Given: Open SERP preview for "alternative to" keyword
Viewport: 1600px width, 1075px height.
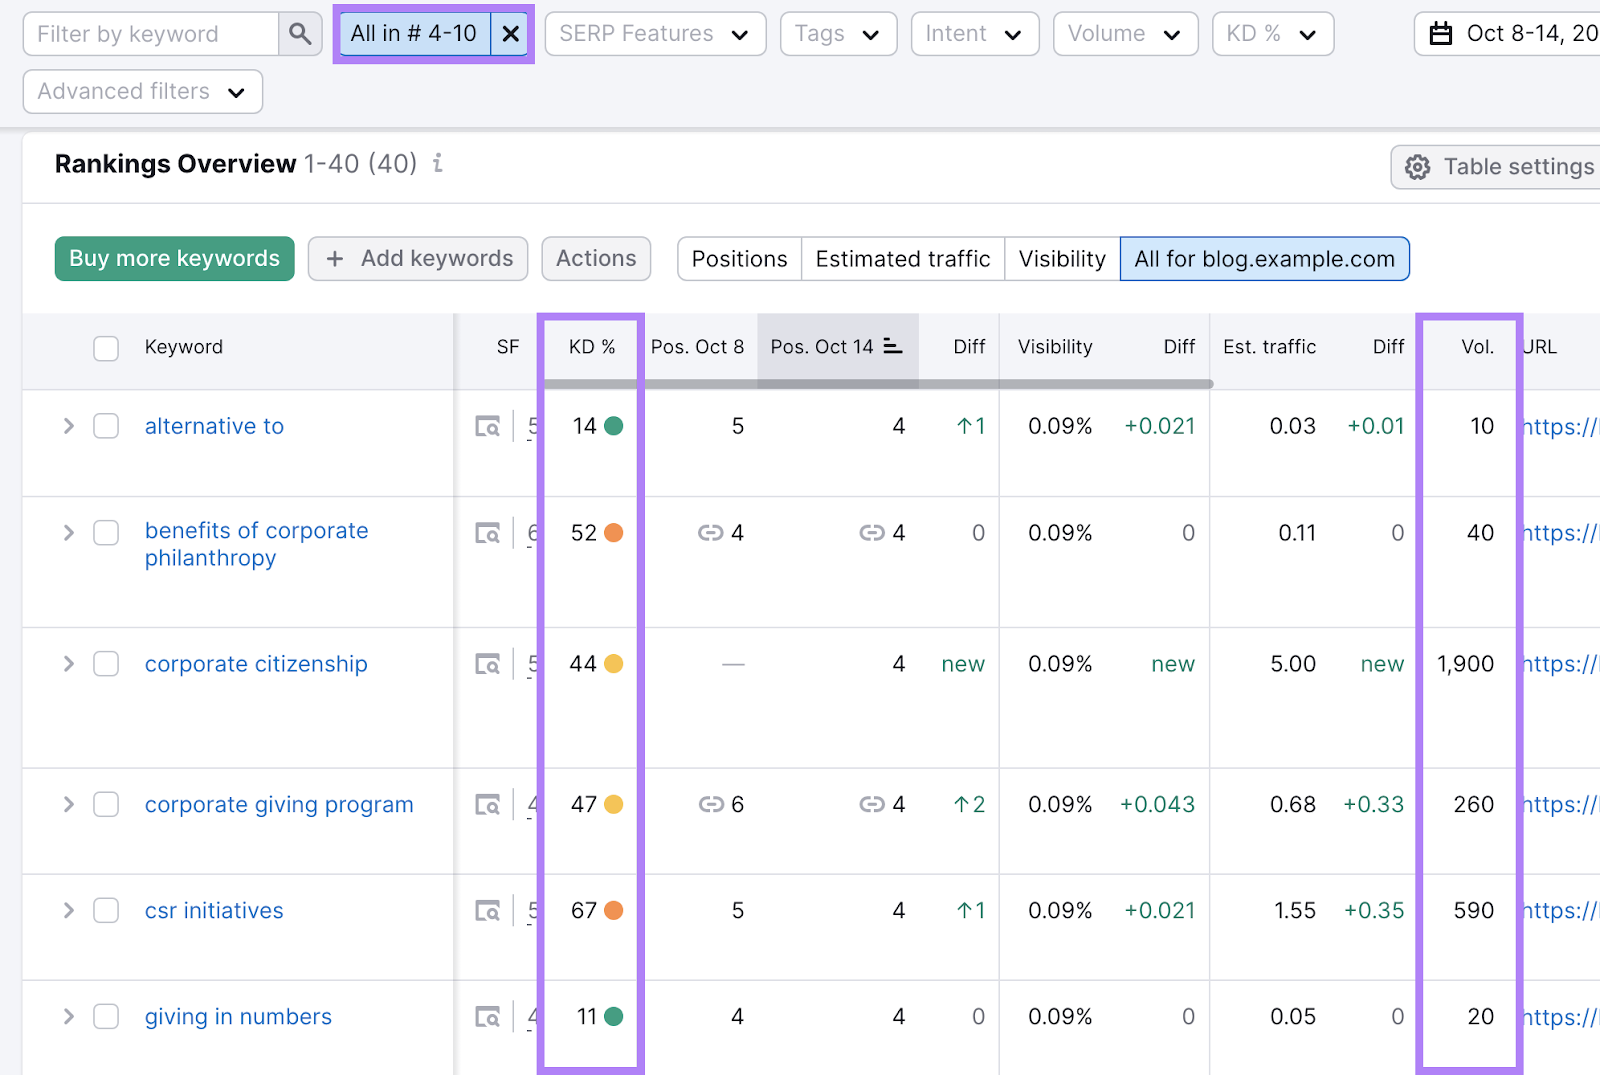Looking at the screenshot, I should point(487,426).
